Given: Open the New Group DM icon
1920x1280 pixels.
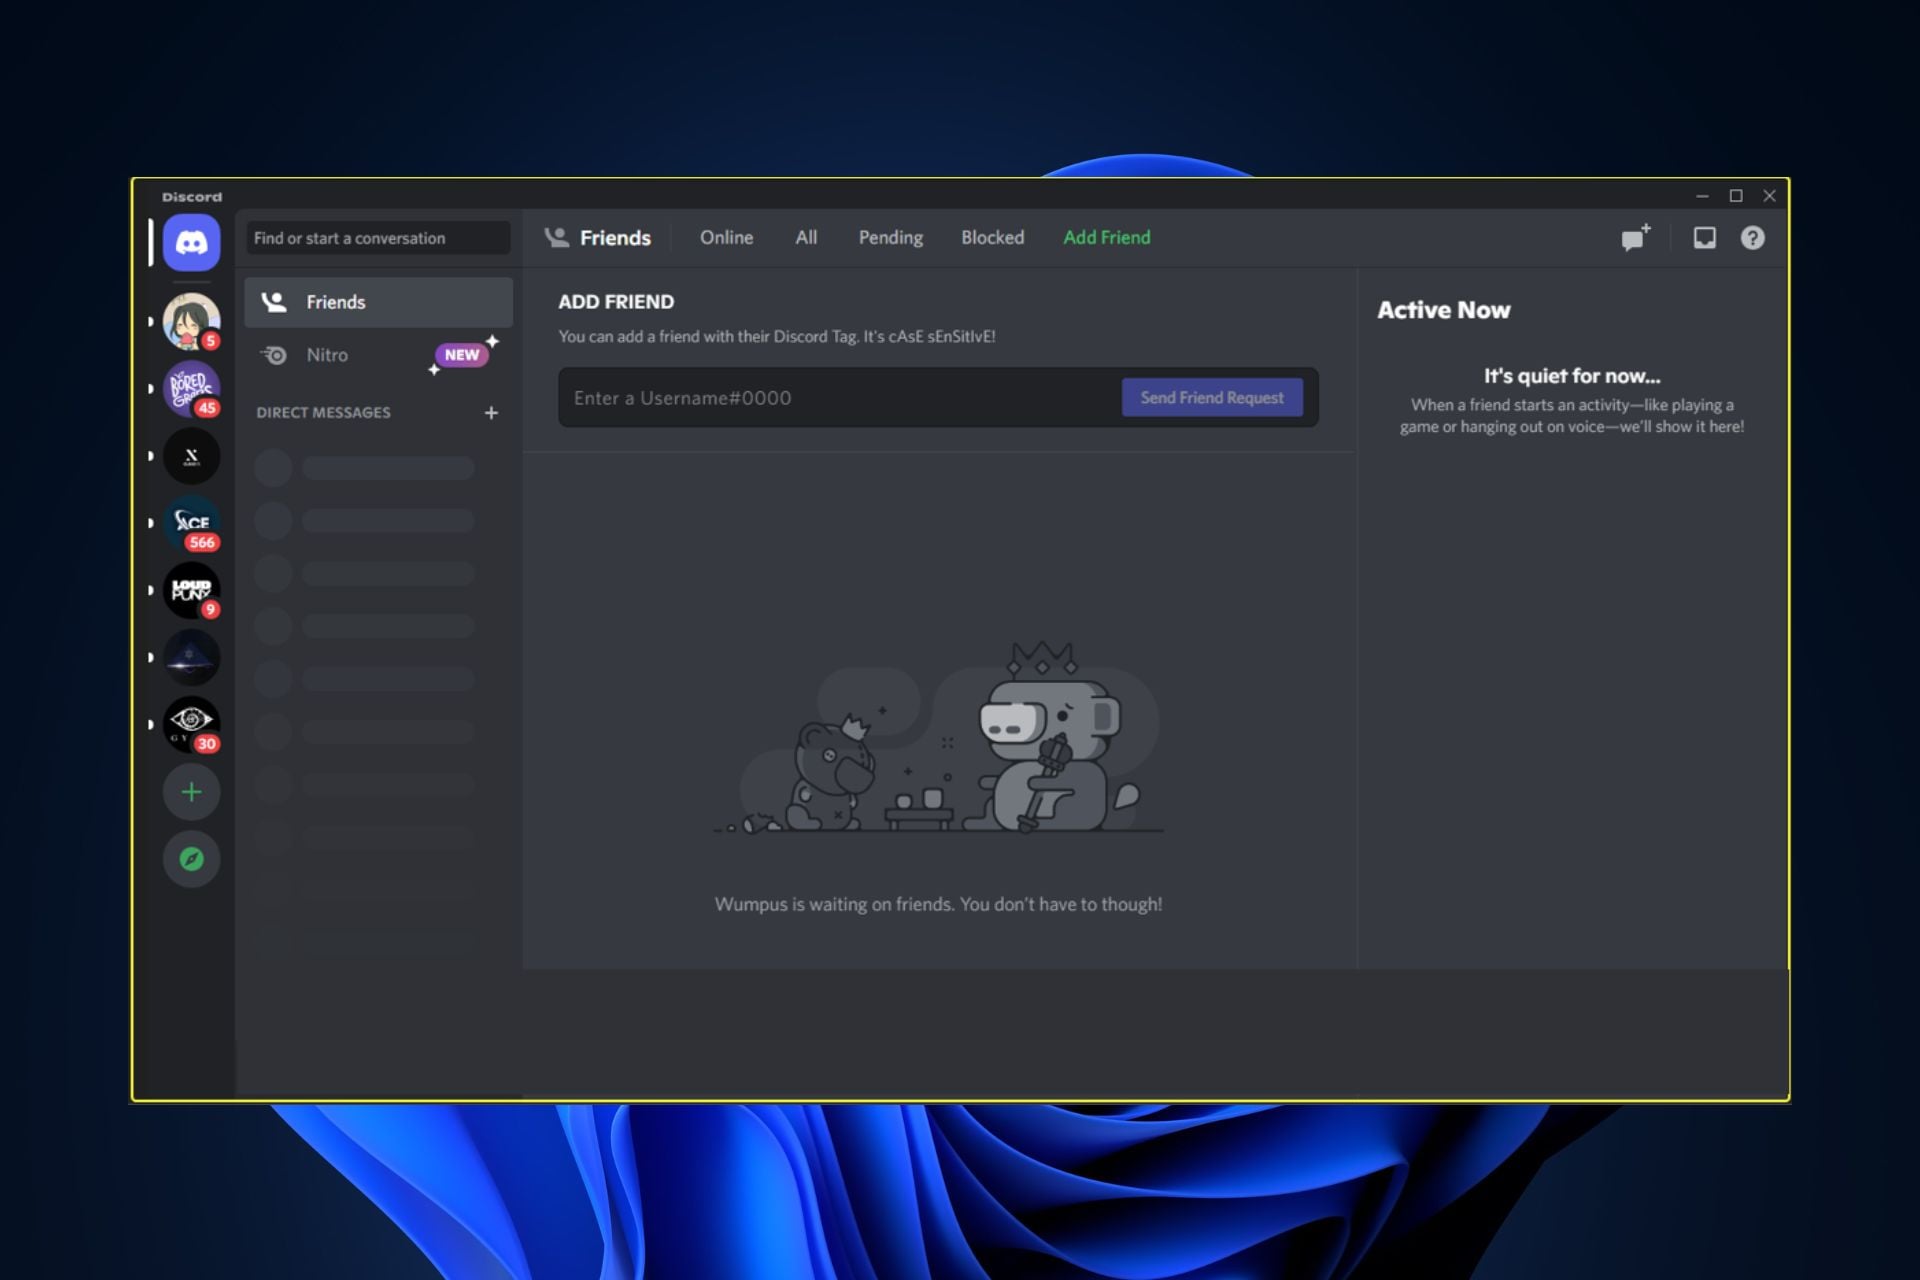Looking at the screenshot, I should tap(1635, 238).
